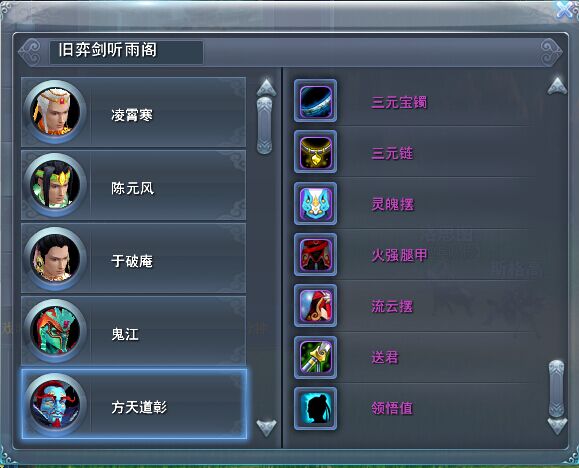This screenshot has width=579, height=468.
Task: Click the down arrow of boss list scrollbar
Action: click(266, 428)
